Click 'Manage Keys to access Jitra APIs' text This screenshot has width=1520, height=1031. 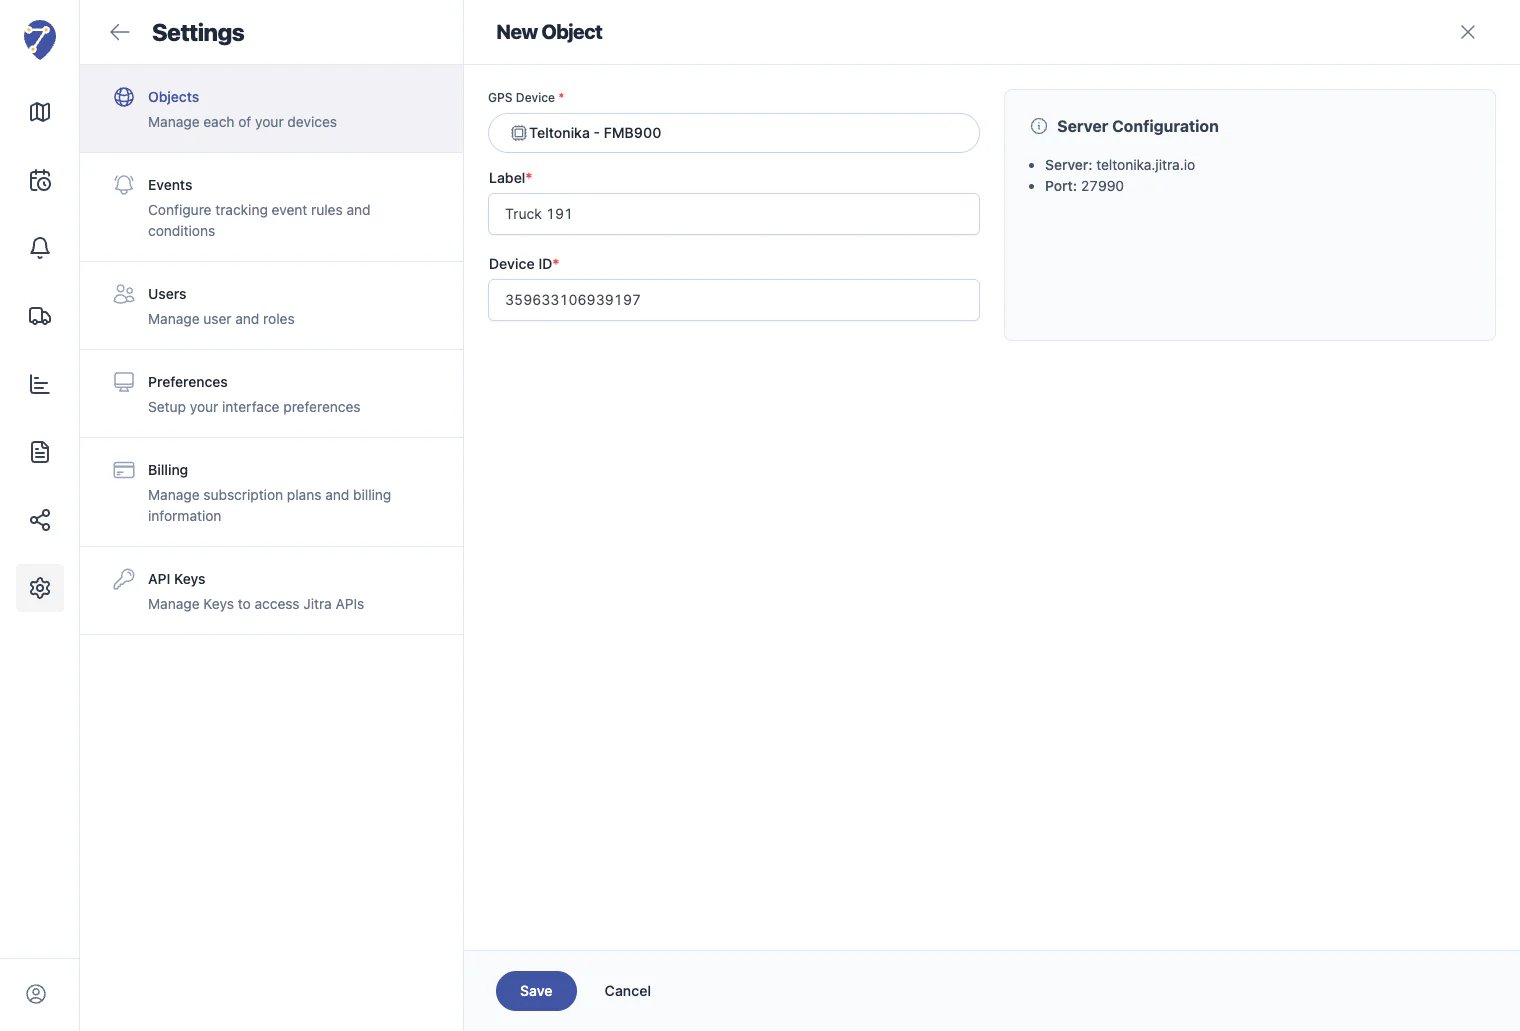pos(256,604)
